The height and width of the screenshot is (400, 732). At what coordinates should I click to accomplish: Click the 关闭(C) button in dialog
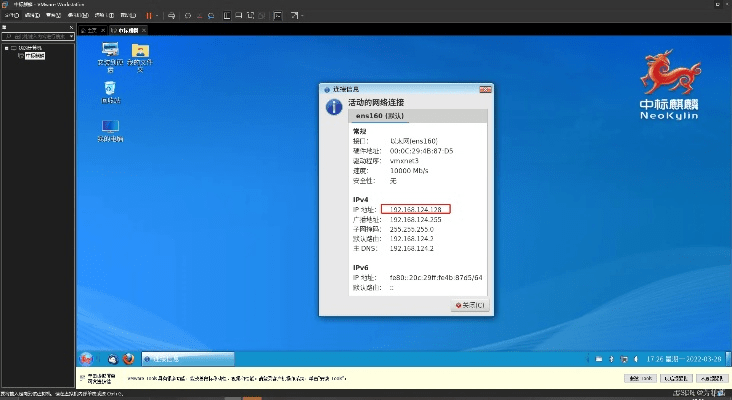pos(469,305)
